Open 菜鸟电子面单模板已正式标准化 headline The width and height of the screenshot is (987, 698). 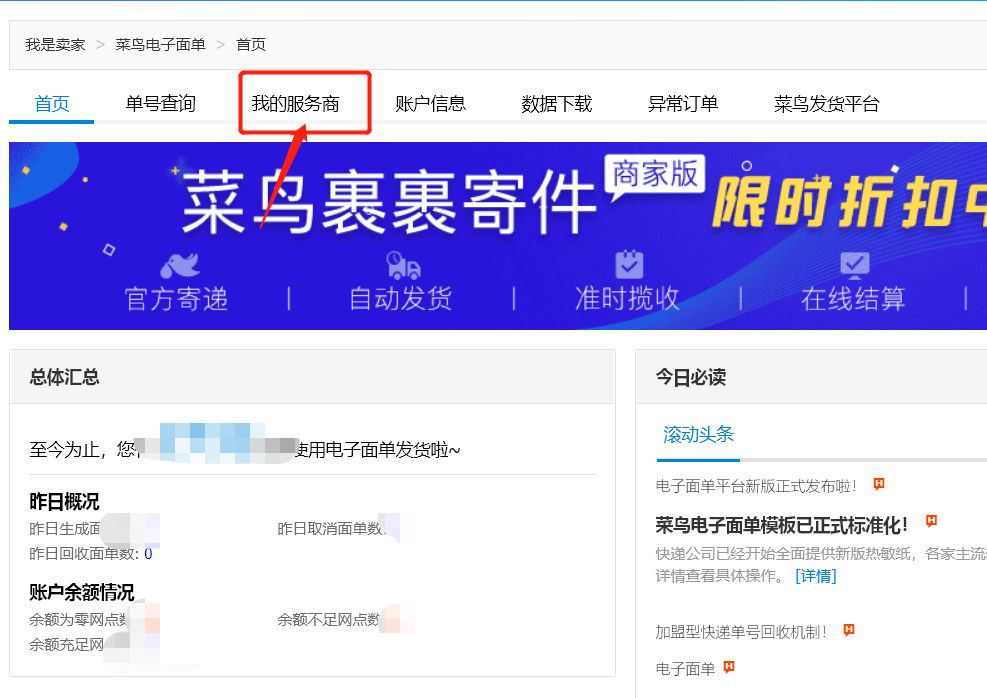(781, 525)
